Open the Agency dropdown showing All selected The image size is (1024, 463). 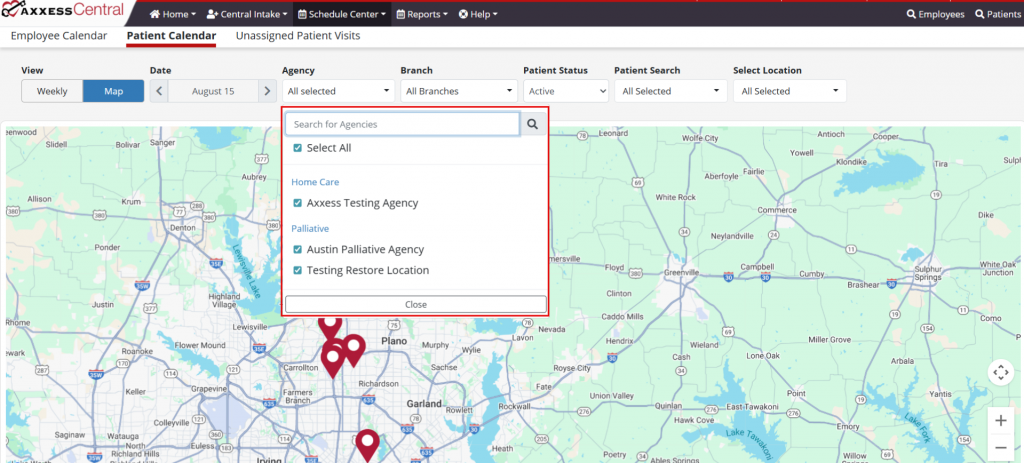tap(338, 91)
